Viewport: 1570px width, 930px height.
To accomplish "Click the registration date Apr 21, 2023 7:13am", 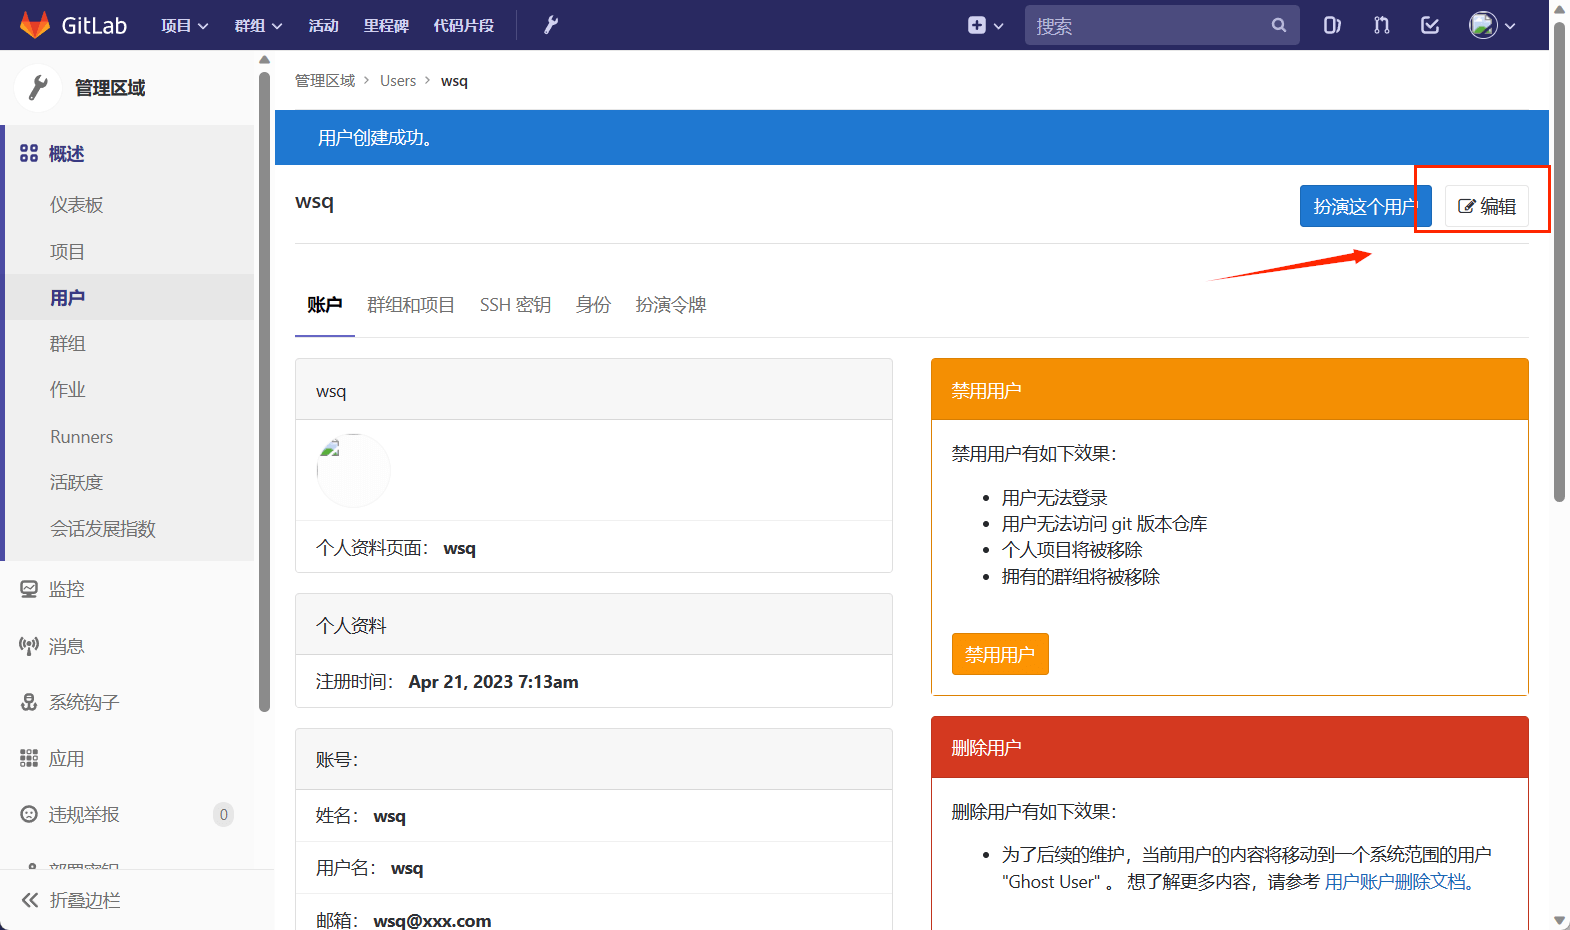I will point(493,682).
